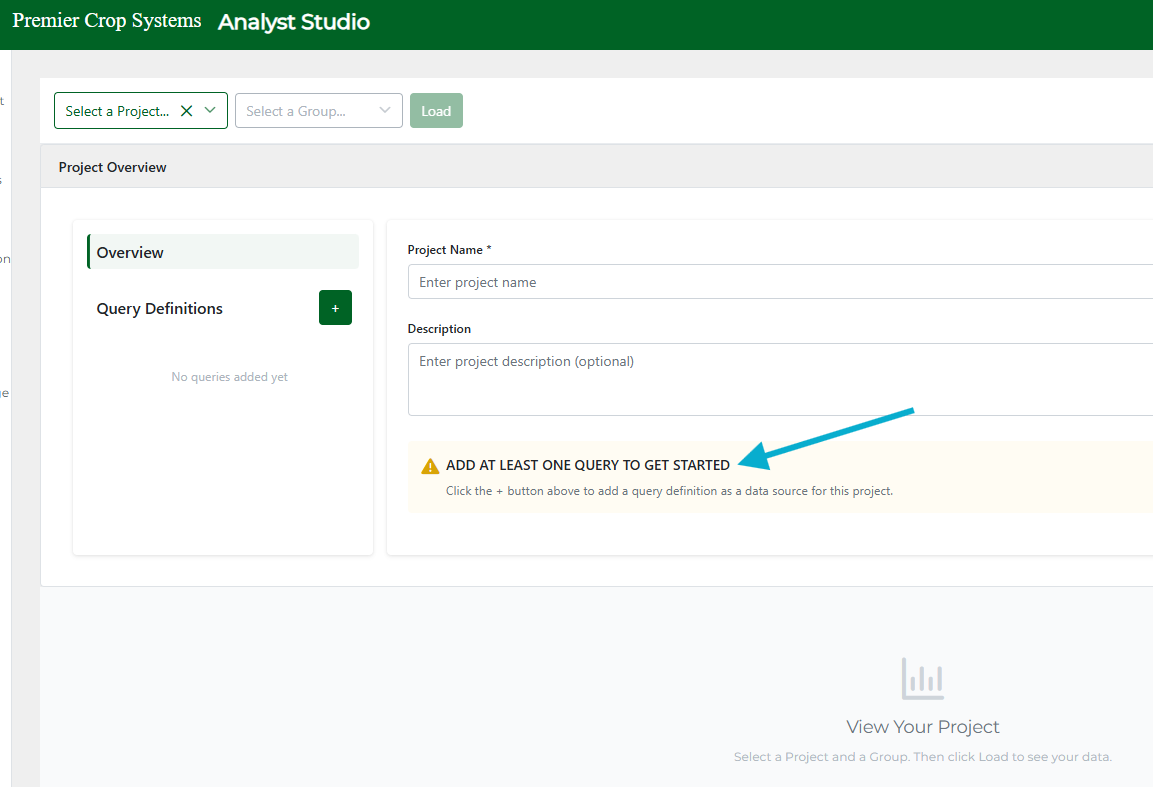1153x787 pixels.
Task: Click the bar chart icon above View Your Project
Action: coord(922,679)
